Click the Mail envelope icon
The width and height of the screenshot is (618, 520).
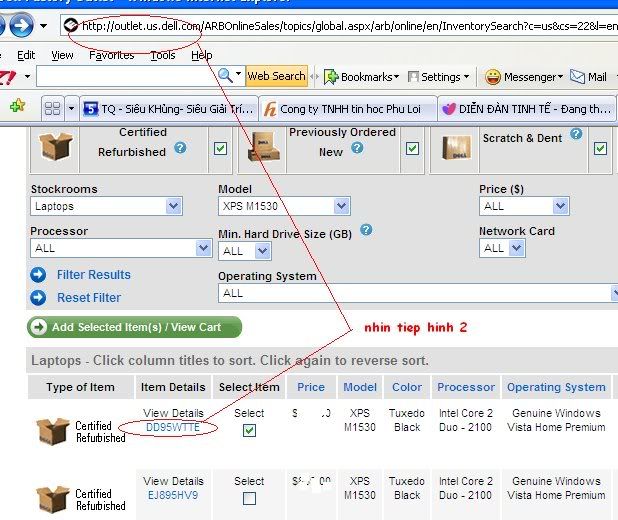pos(577,76)
